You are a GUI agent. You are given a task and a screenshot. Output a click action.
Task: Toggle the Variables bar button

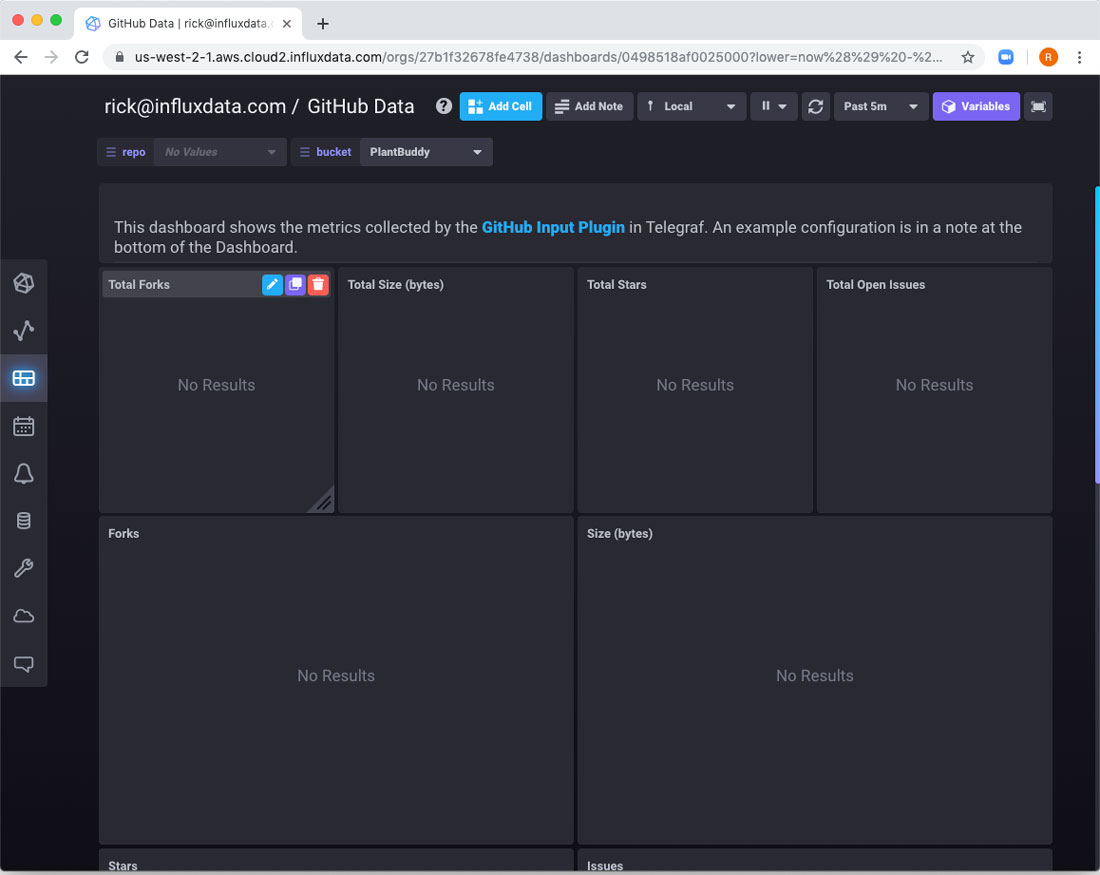[x=975, y=106]
